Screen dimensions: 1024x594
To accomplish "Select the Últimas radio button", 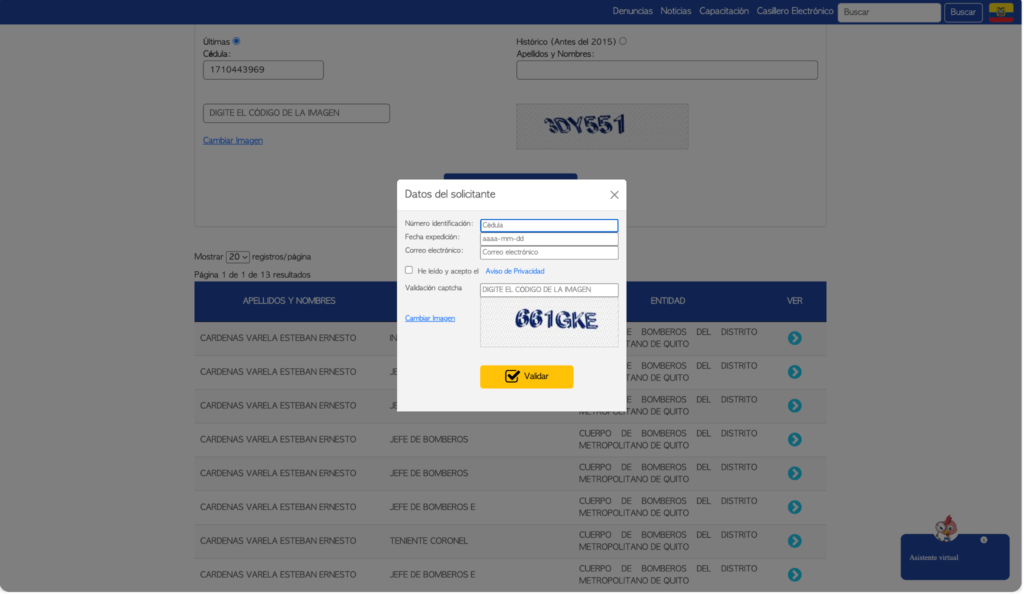I will click(x=236, y=41).
